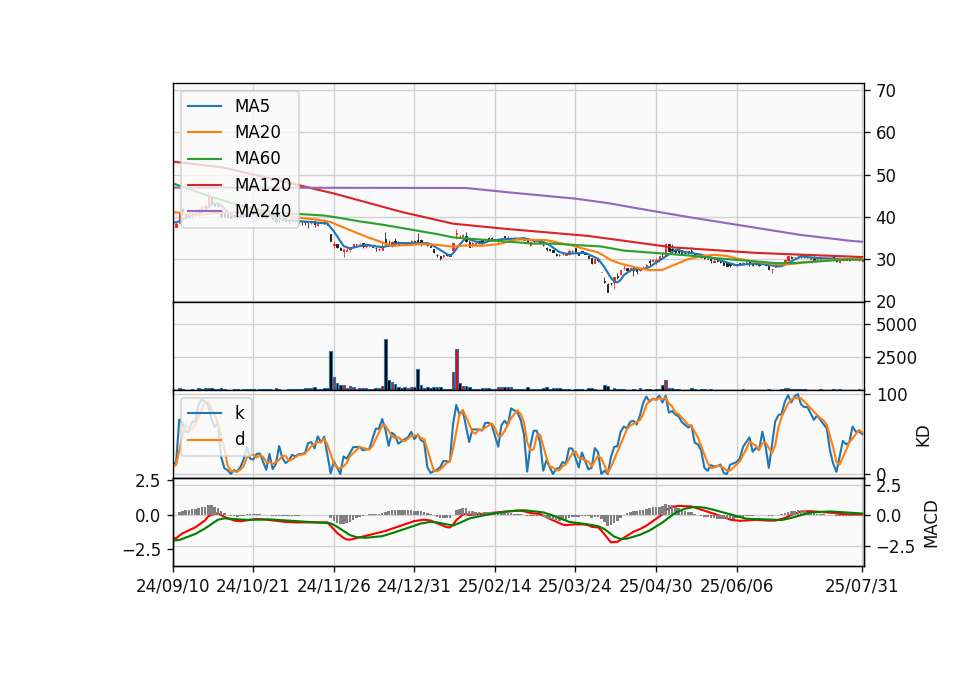Click the blue MA5 legend line swatch
This screenshot has height=690, width=960.
204,106
